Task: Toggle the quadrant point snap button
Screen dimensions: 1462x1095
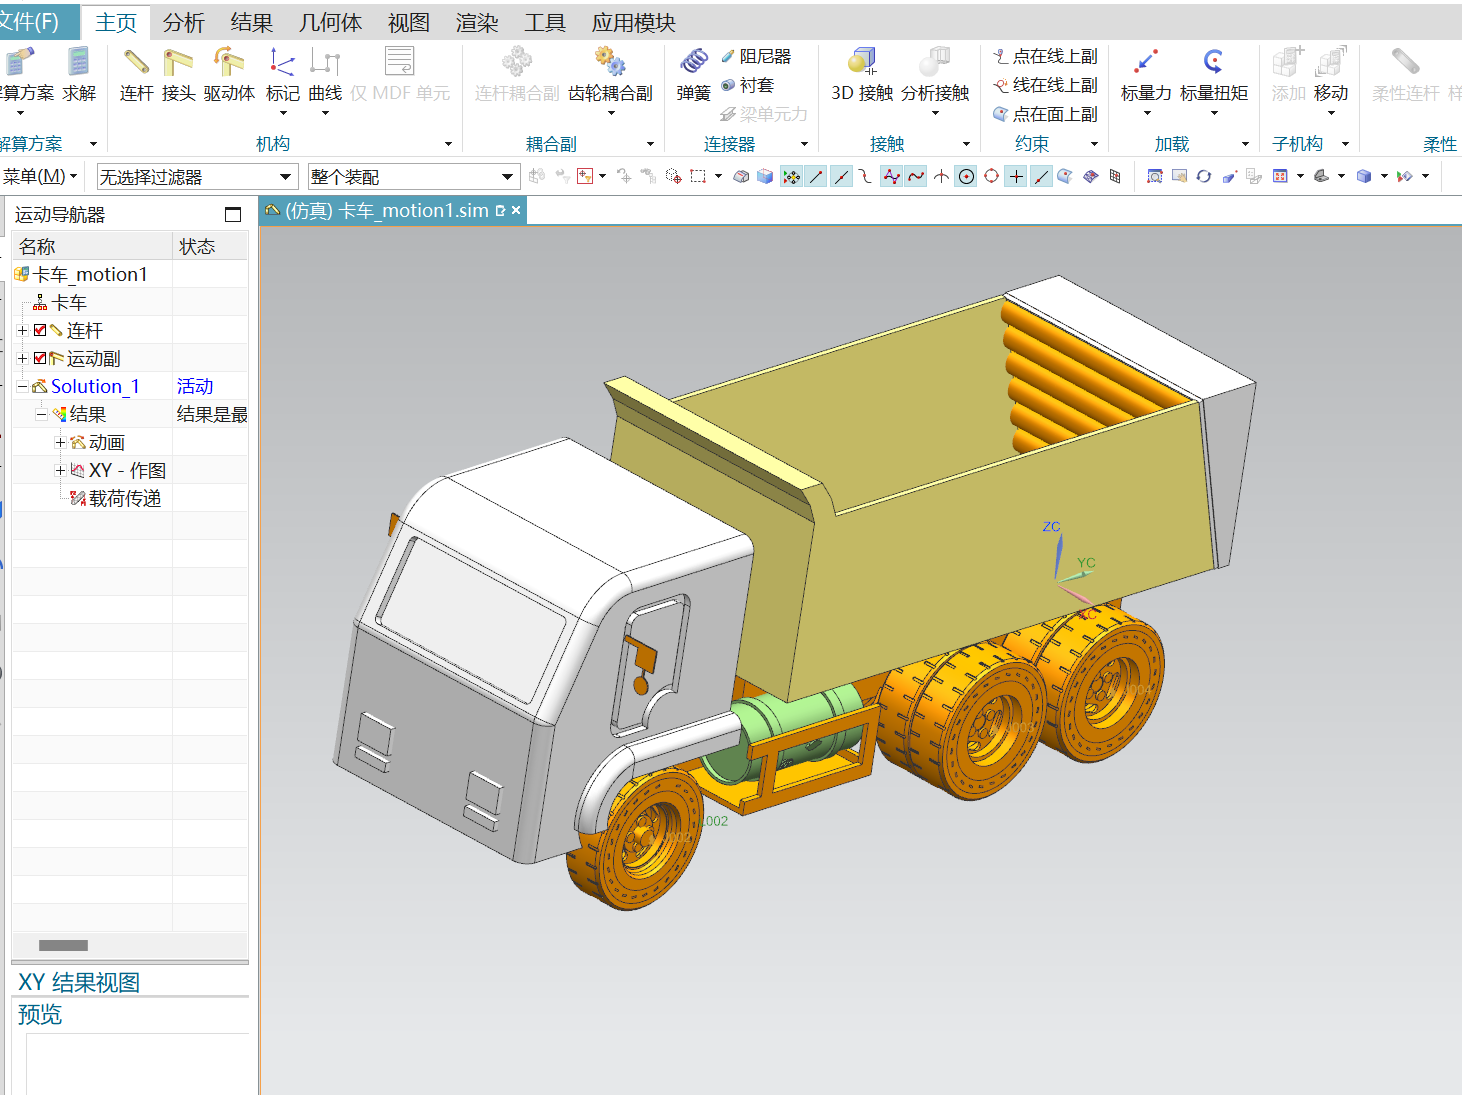Action: pos(991,177)
